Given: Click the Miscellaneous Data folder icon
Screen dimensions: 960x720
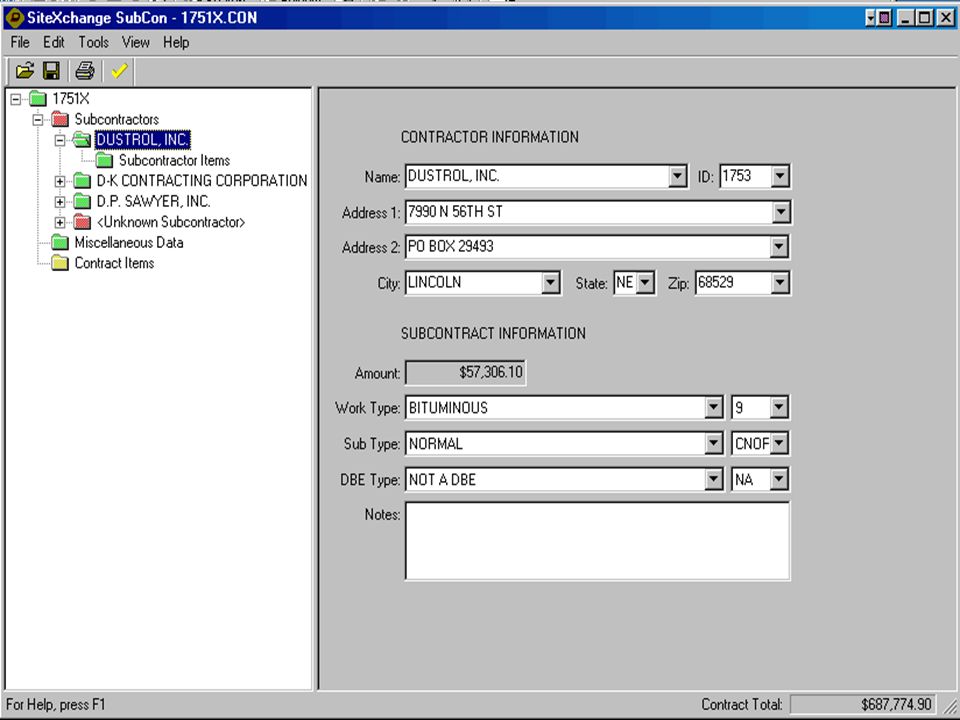Looking at the screenshot, I should coord(60,242).
